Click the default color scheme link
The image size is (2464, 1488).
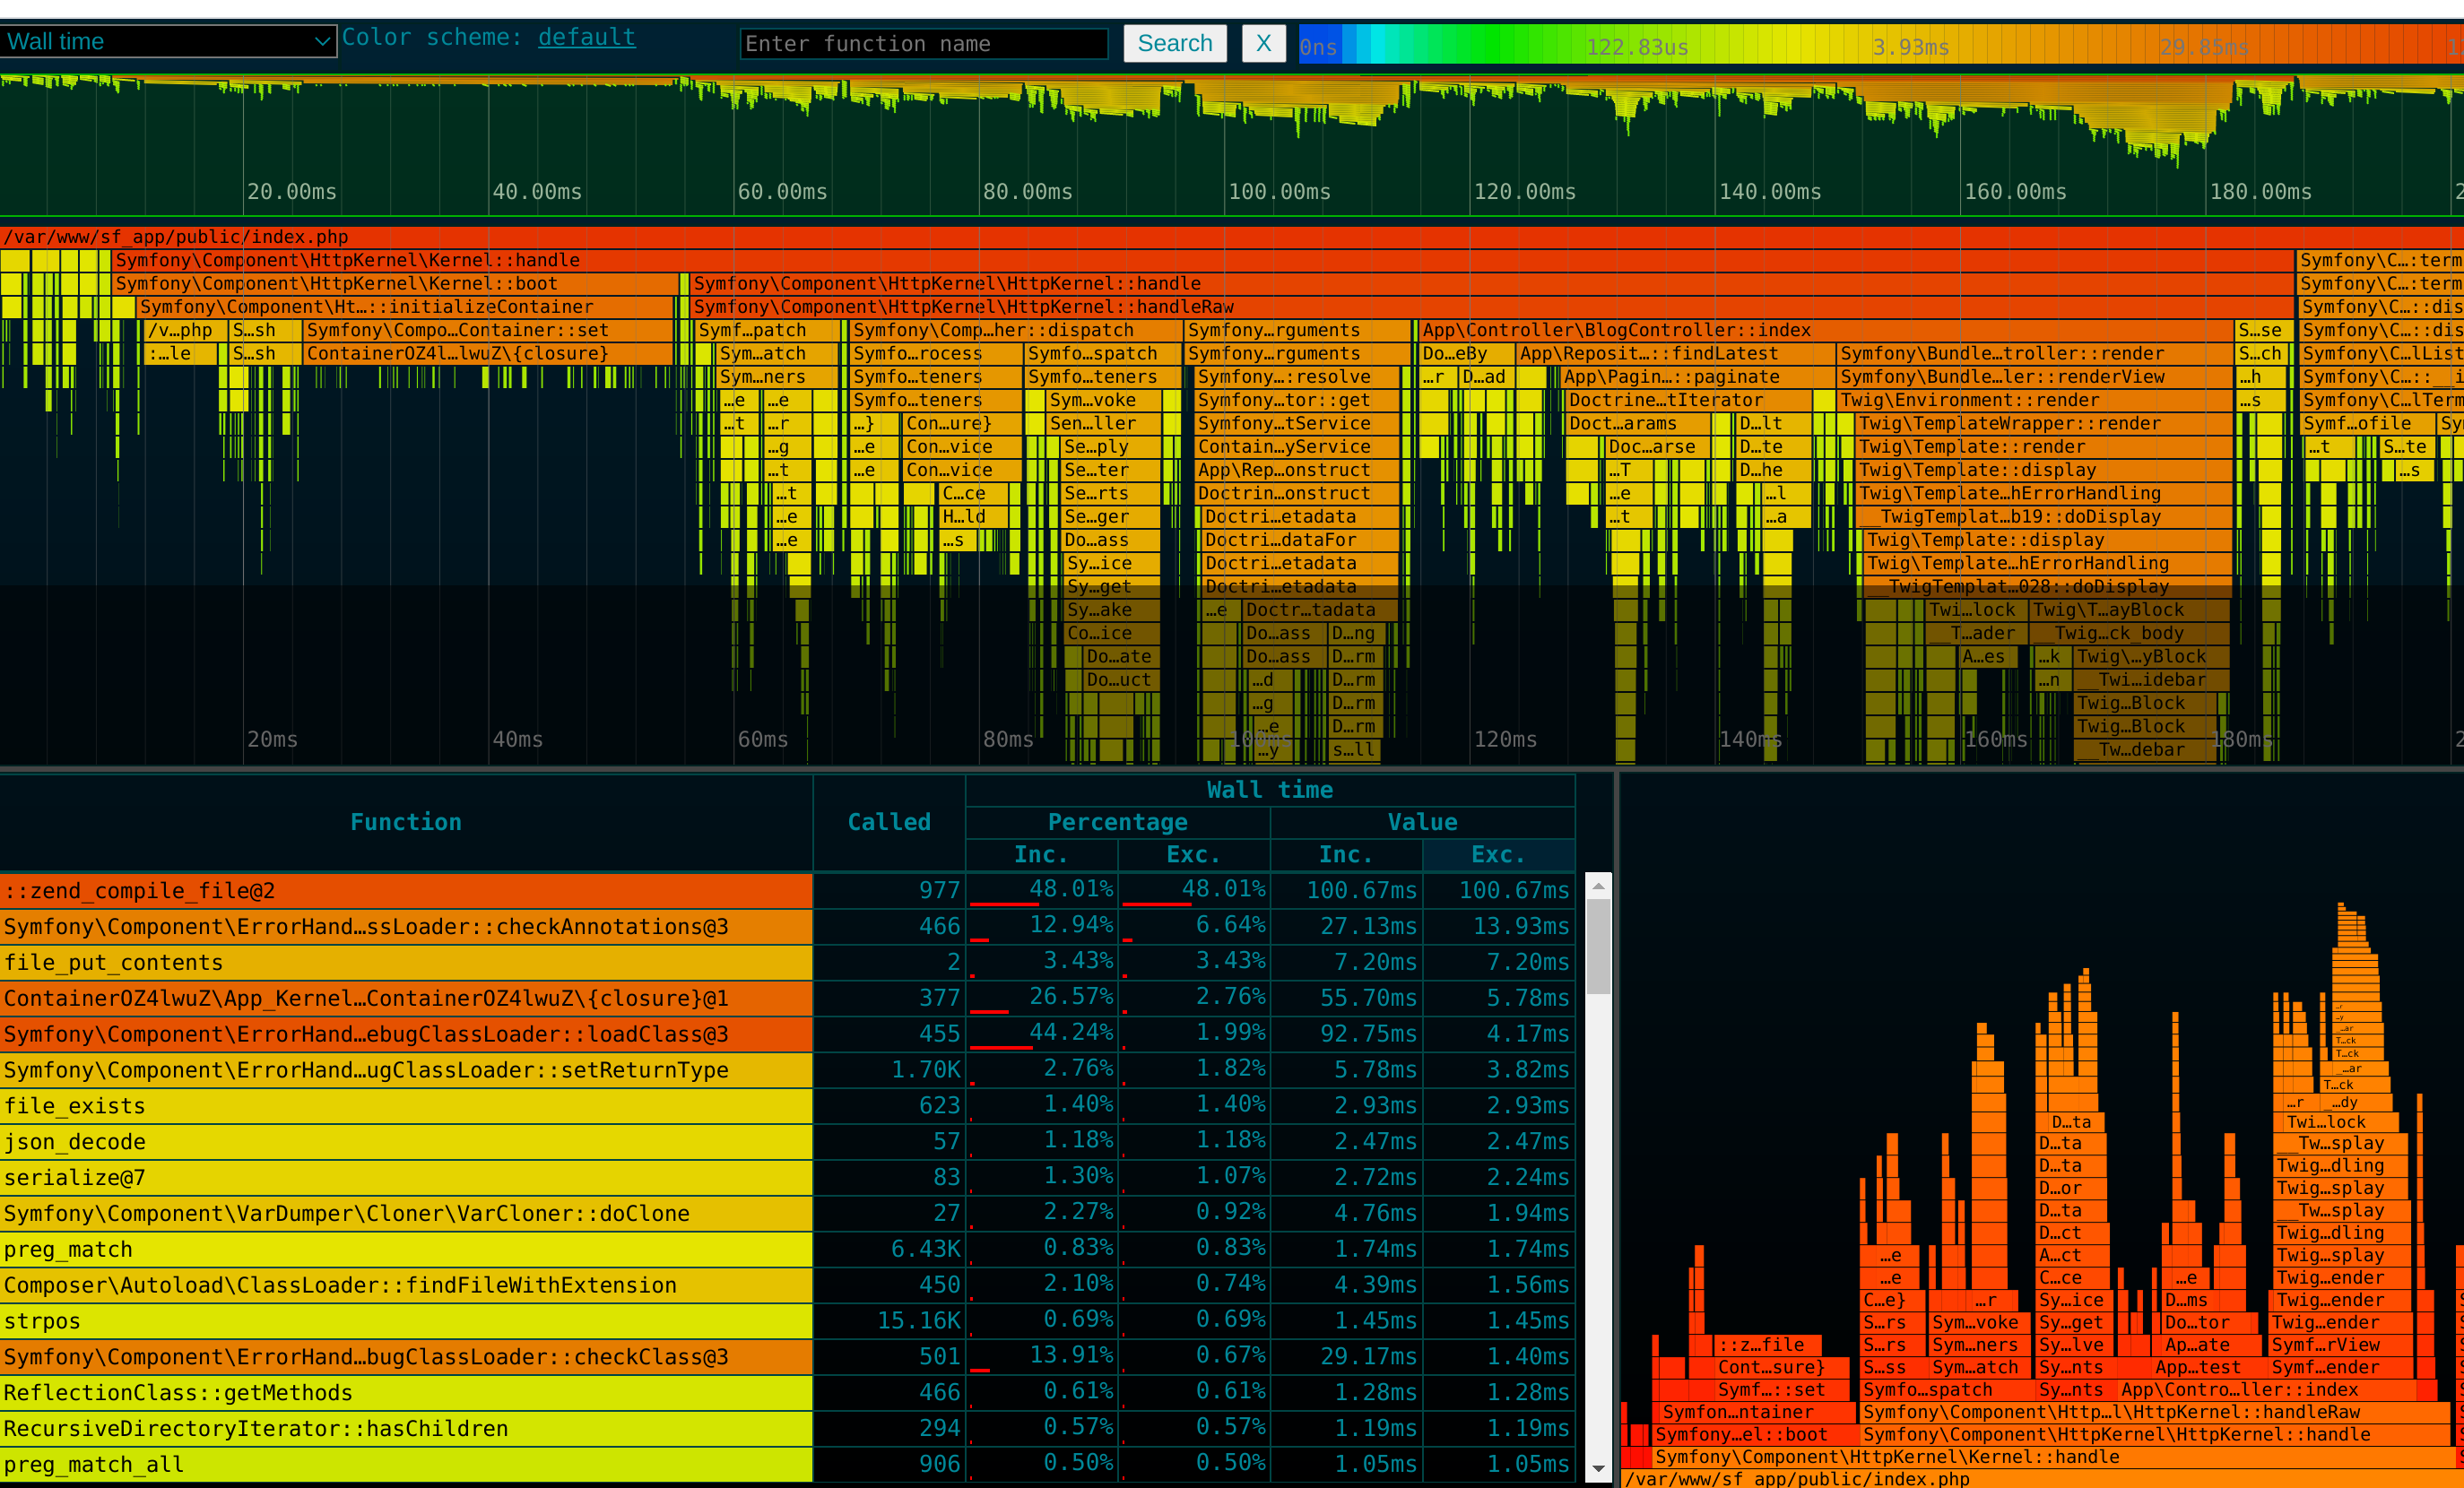click(x=586, y=37)
